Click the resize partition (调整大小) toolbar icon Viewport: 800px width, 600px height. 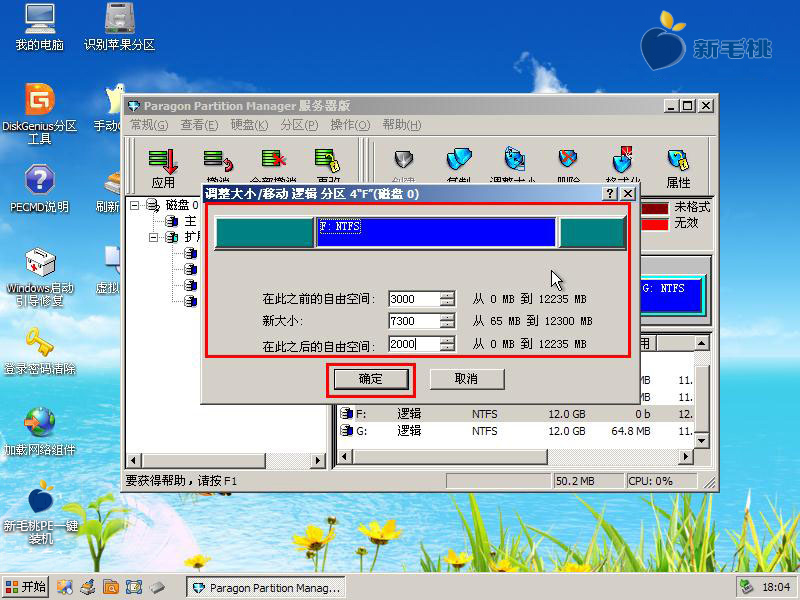coord(515,160)
